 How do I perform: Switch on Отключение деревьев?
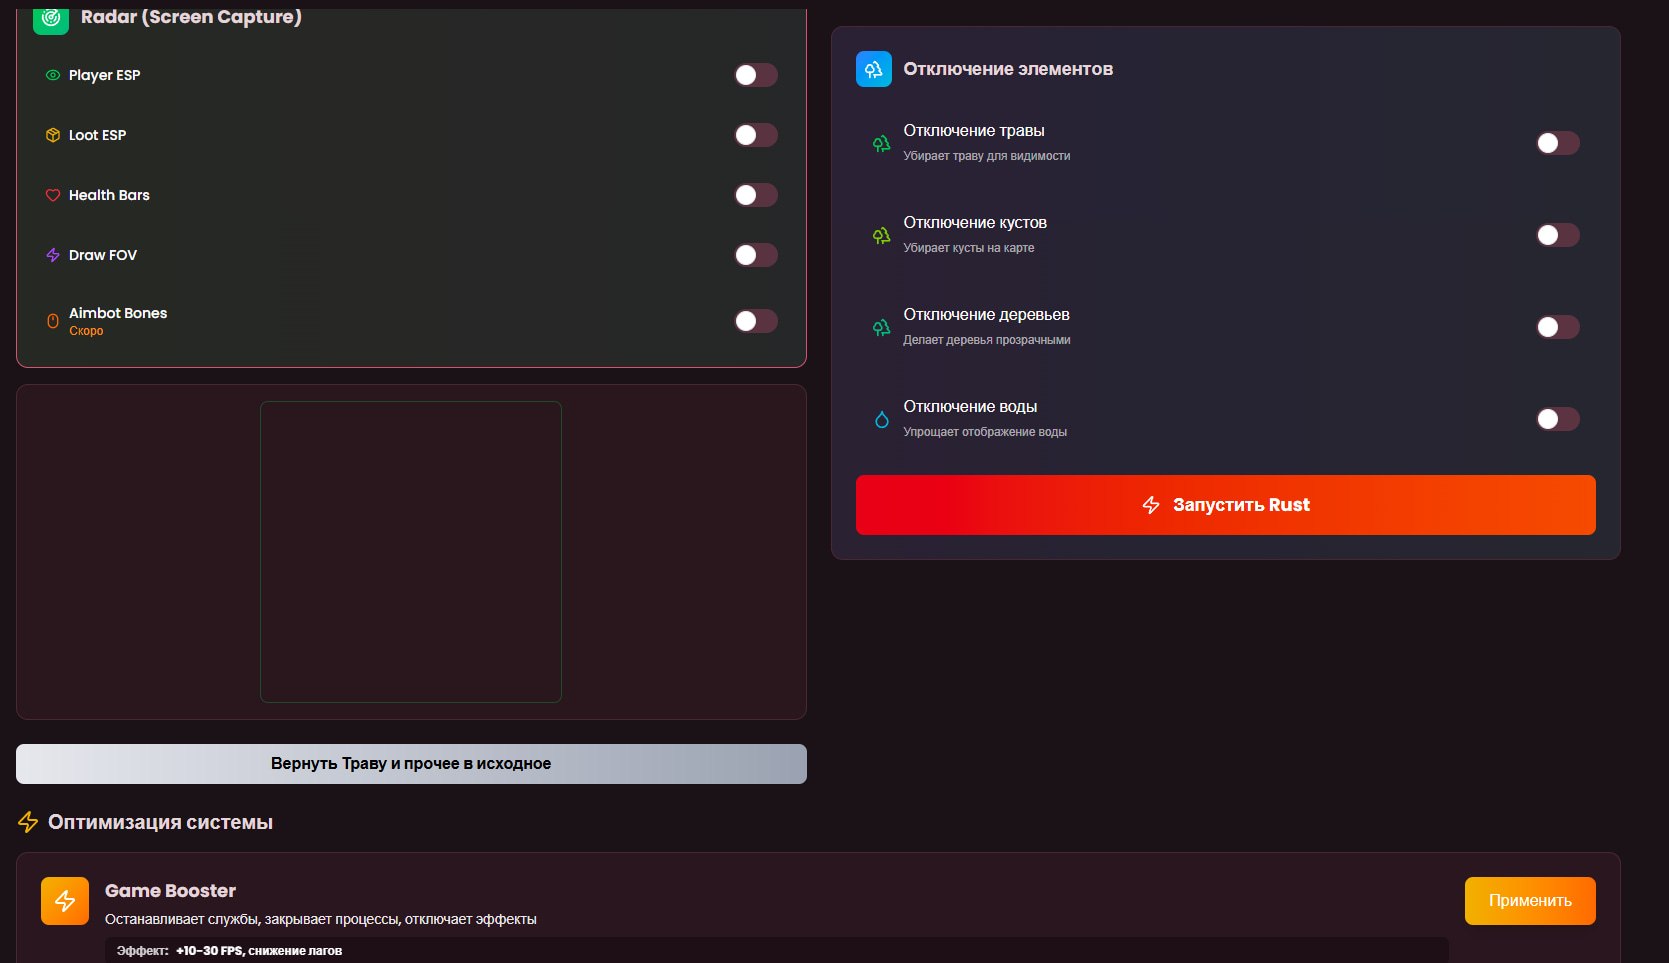(1558, 327)
